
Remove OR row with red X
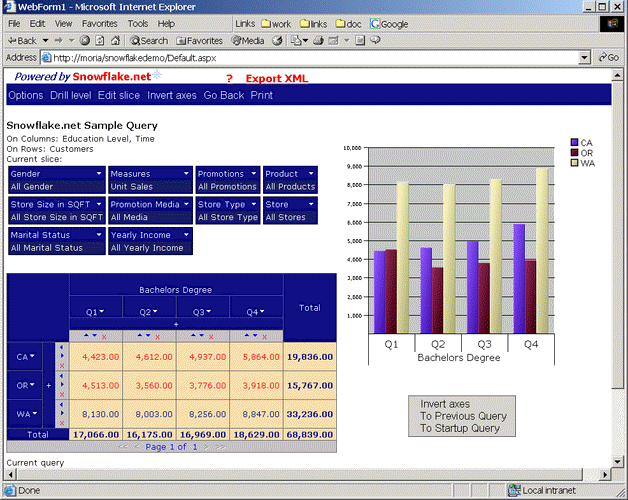62,394
